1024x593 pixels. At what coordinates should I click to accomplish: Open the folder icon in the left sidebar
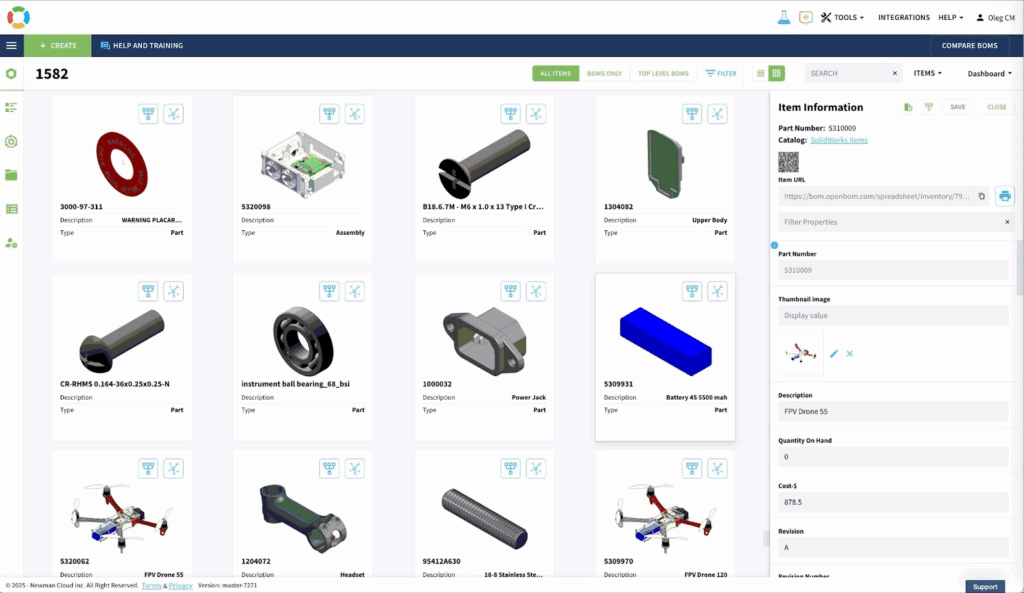(12, 175)
